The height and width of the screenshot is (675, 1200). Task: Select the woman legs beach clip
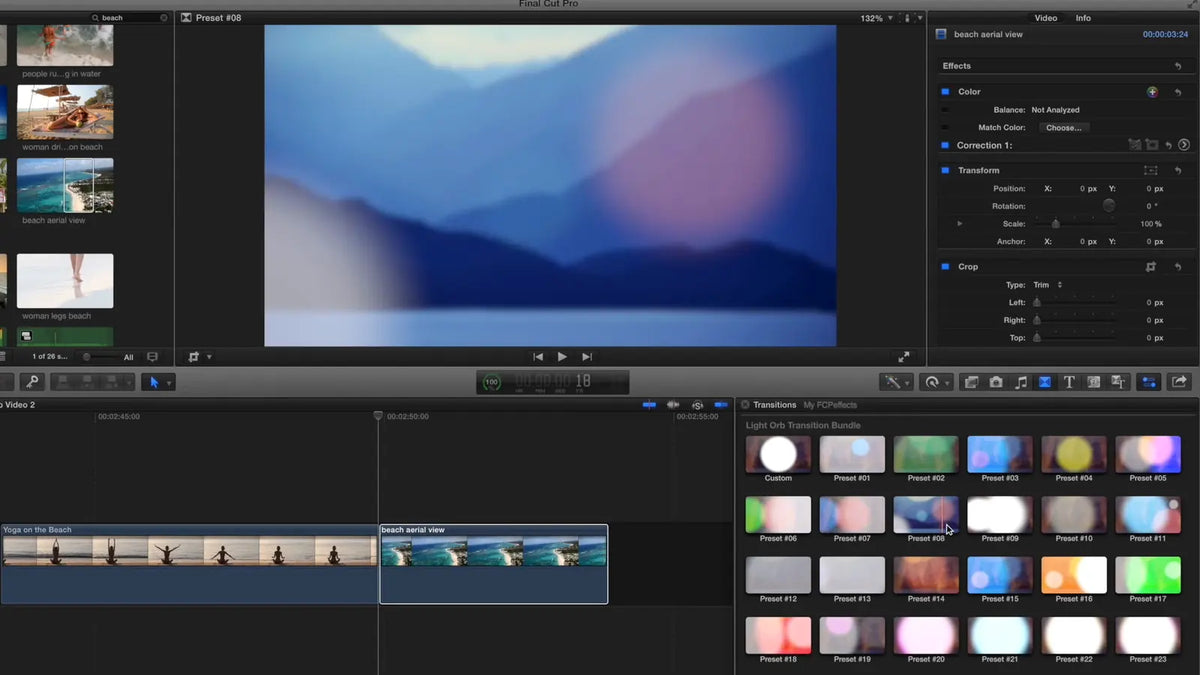click(x=65, y=281)
